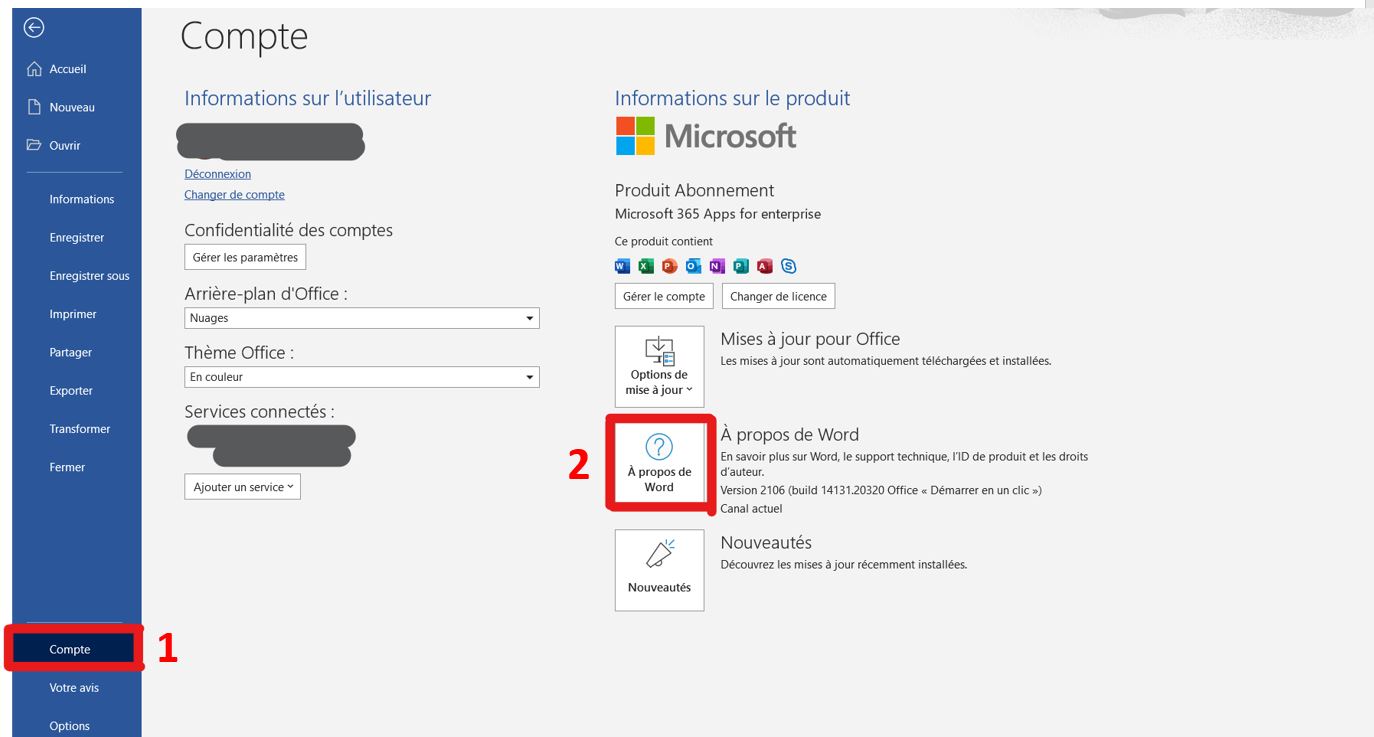The image size is (1374, 737).
Task: Open the Partager tab
Action: click(x=76, y=352)
